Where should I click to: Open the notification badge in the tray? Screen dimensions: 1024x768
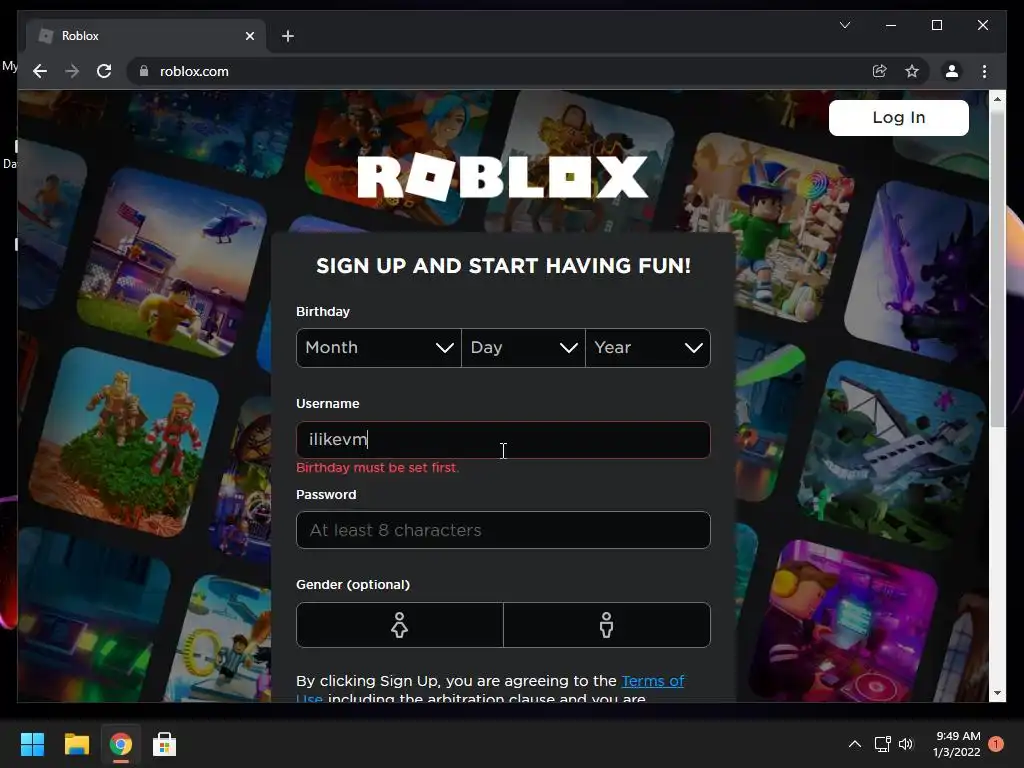click(x=996, y=744)
